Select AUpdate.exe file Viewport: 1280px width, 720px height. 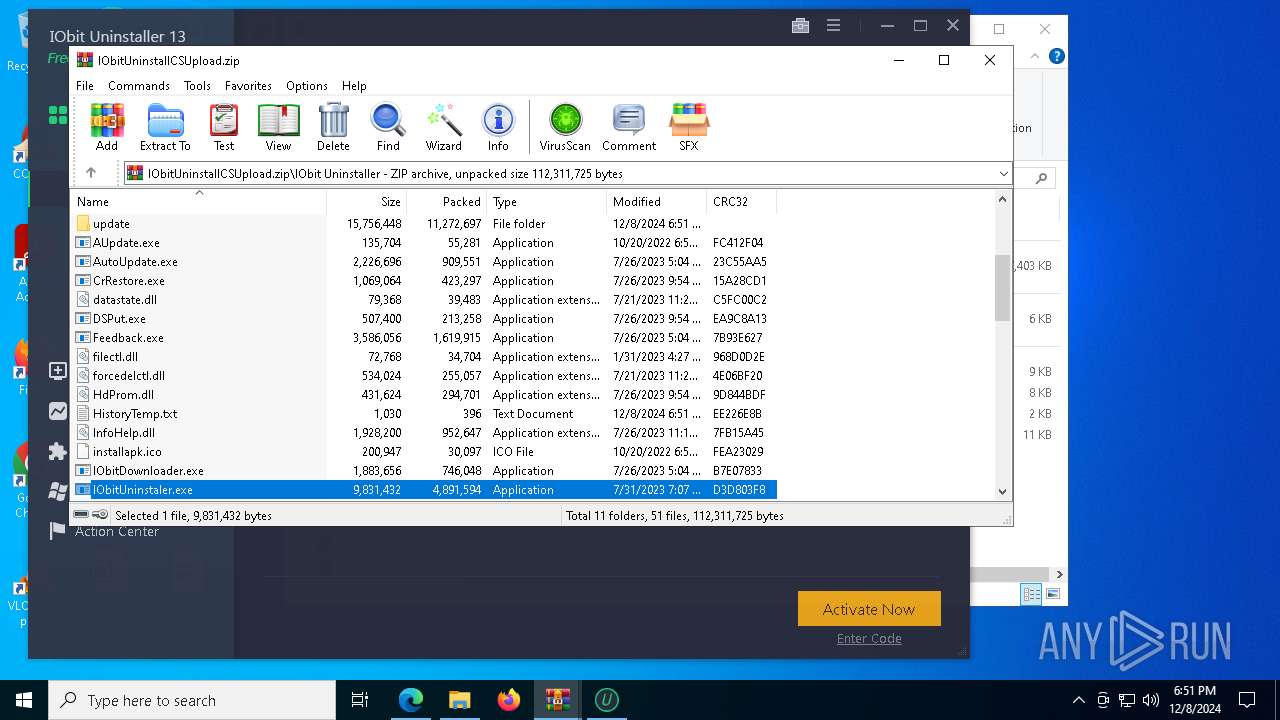click(x=424, y=243)
